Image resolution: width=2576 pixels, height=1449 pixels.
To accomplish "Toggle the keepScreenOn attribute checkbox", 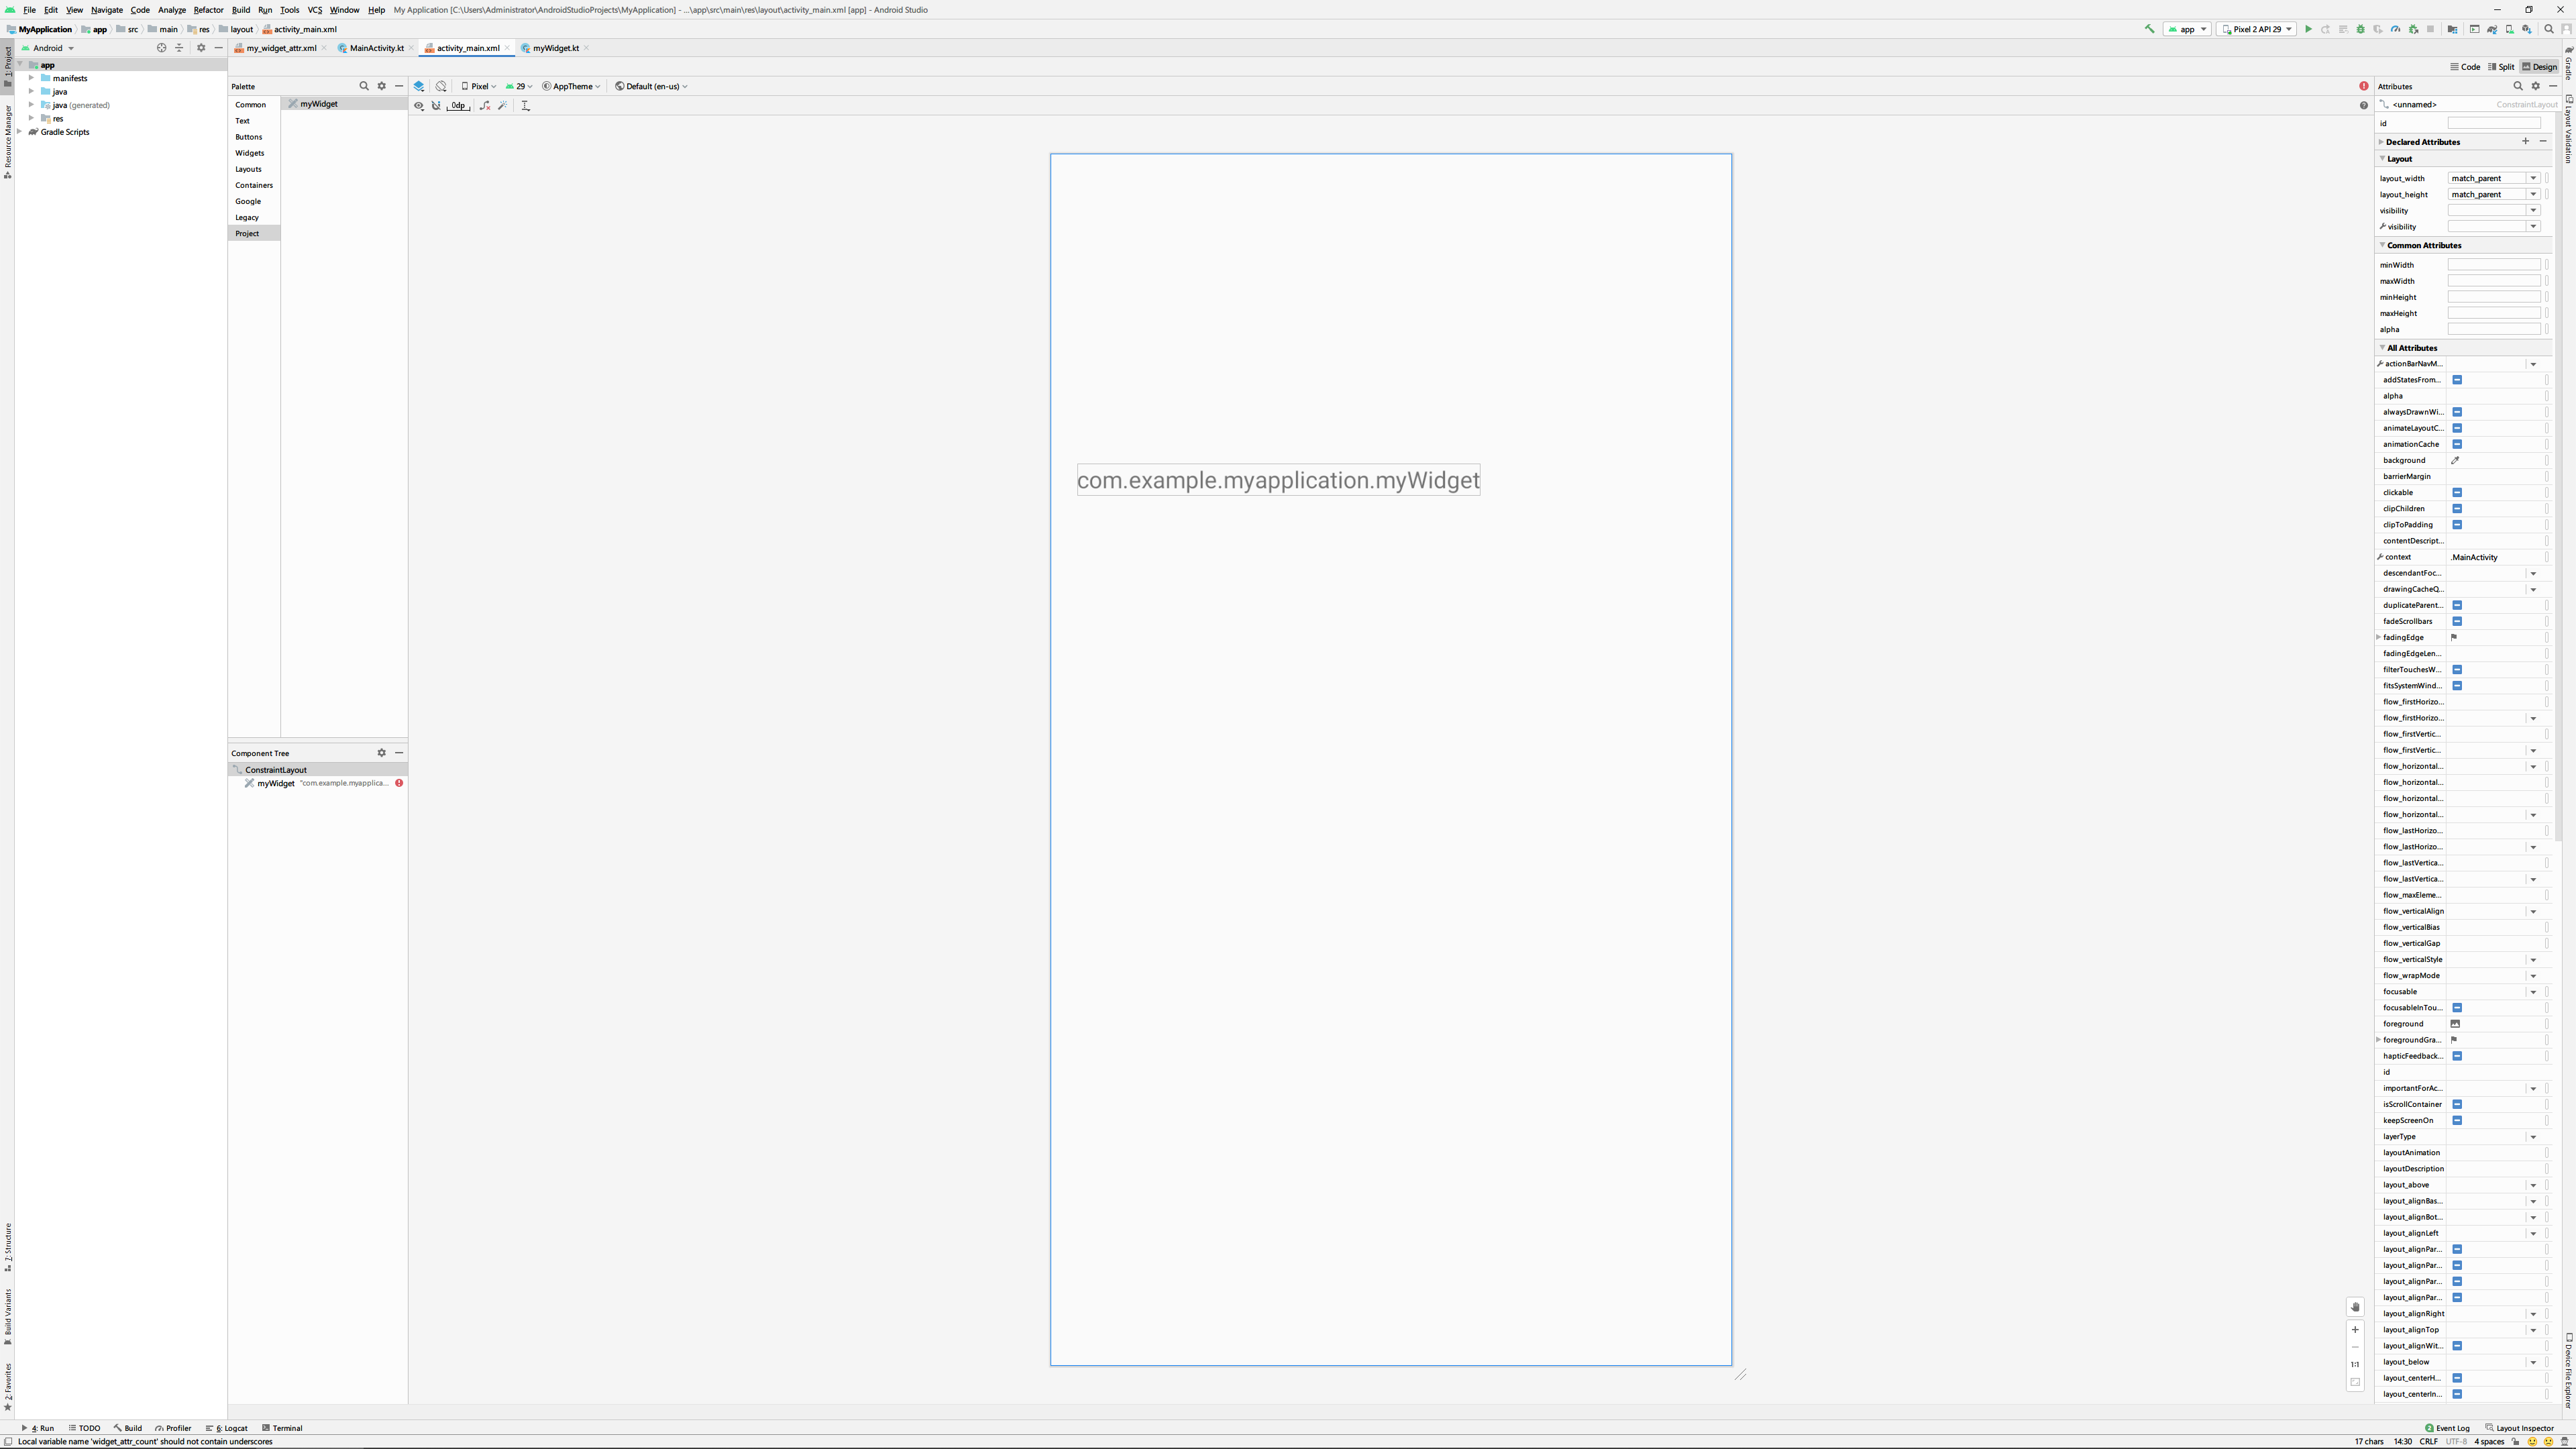I will click(2457, 1120).
